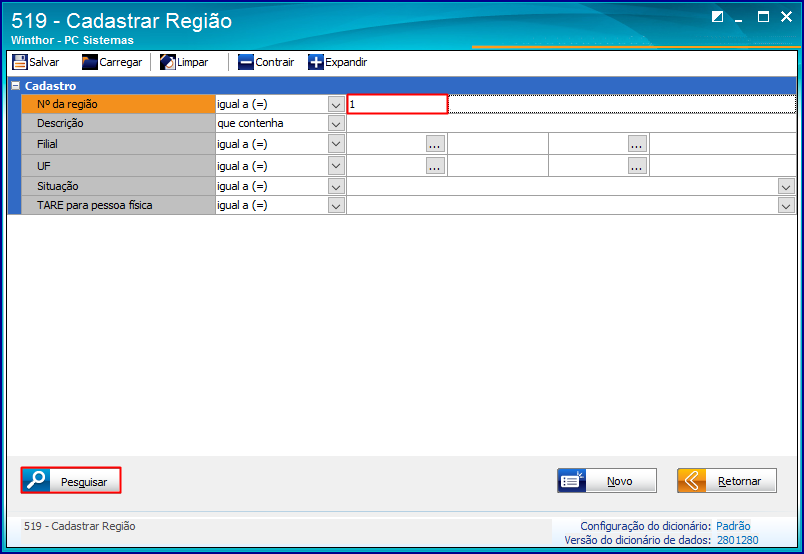Click the Salvar toolbar button
804x554 pixels.
coord(35,62)
